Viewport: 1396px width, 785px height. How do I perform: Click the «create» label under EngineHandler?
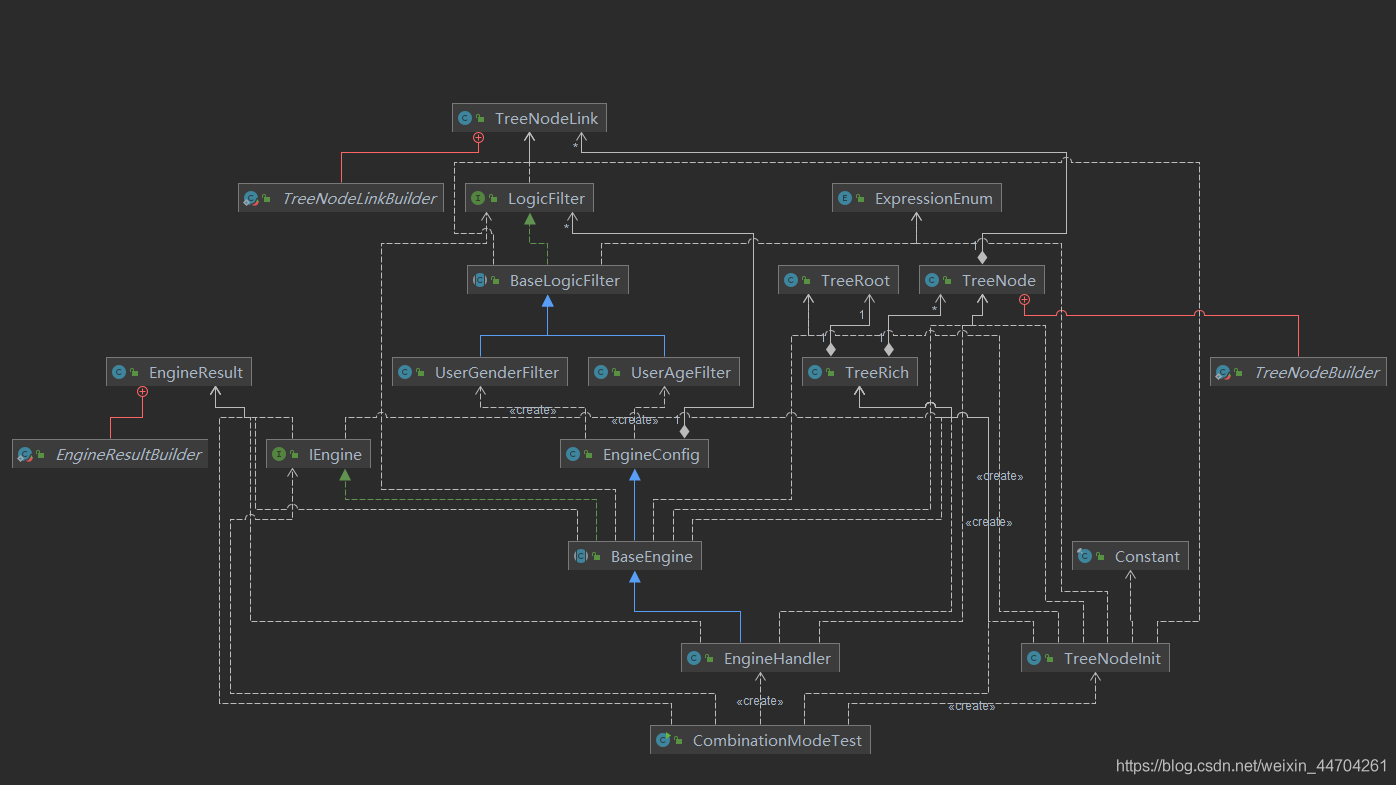point(760,701)
